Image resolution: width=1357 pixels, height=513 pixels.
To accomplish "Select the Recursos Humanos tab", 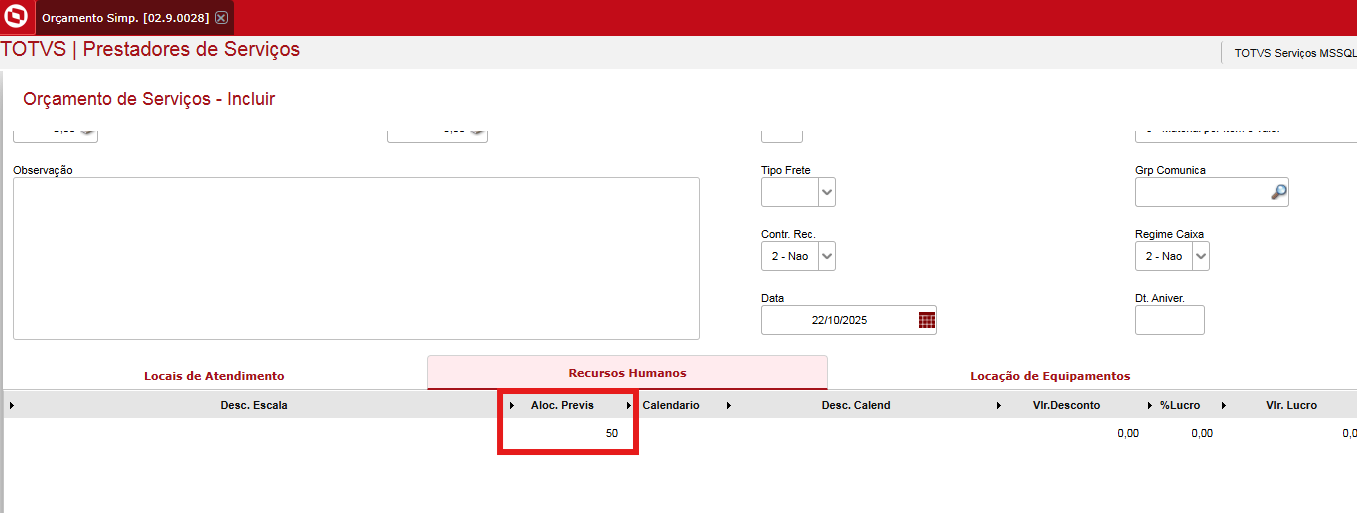I will pos(627,373).
